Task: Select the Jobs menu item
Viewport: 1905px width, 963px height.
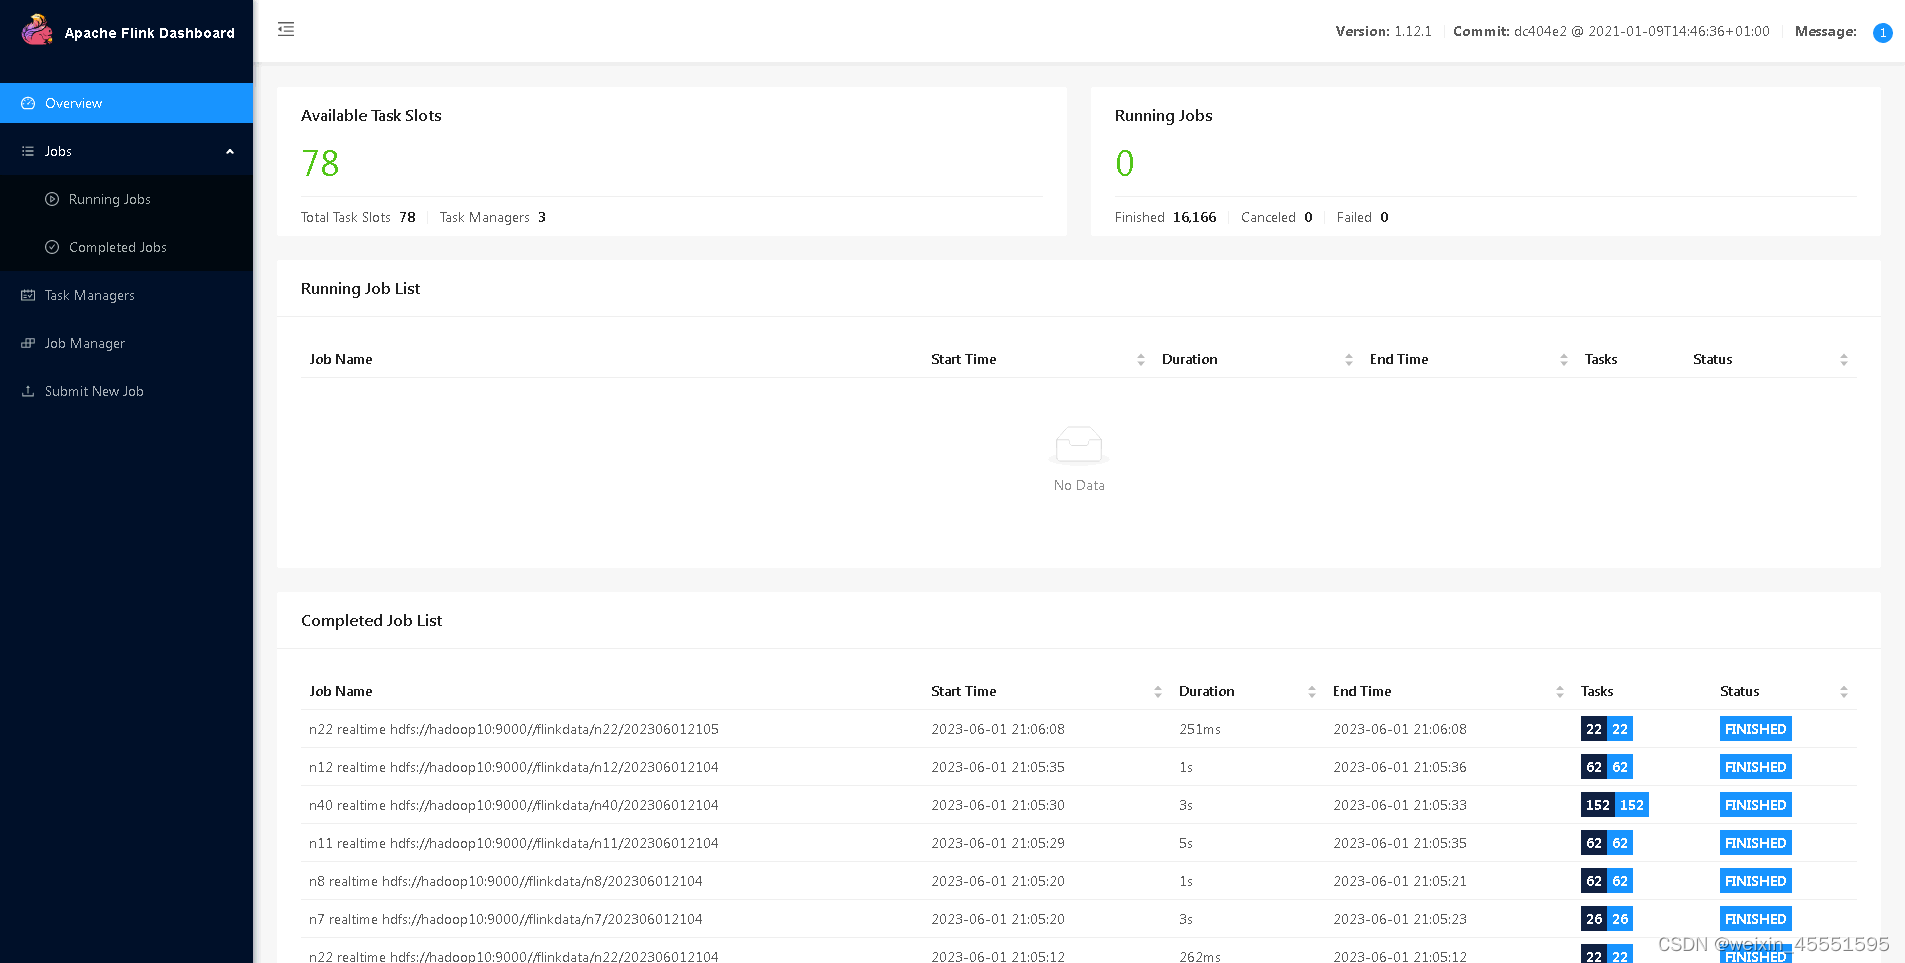Action: click(58, 150)
